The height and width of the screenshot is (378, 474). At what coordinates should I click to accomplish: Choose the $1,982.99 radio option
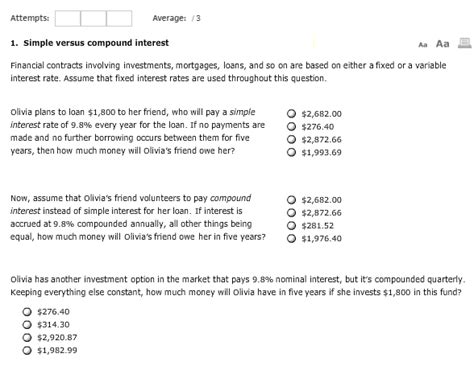27,350
